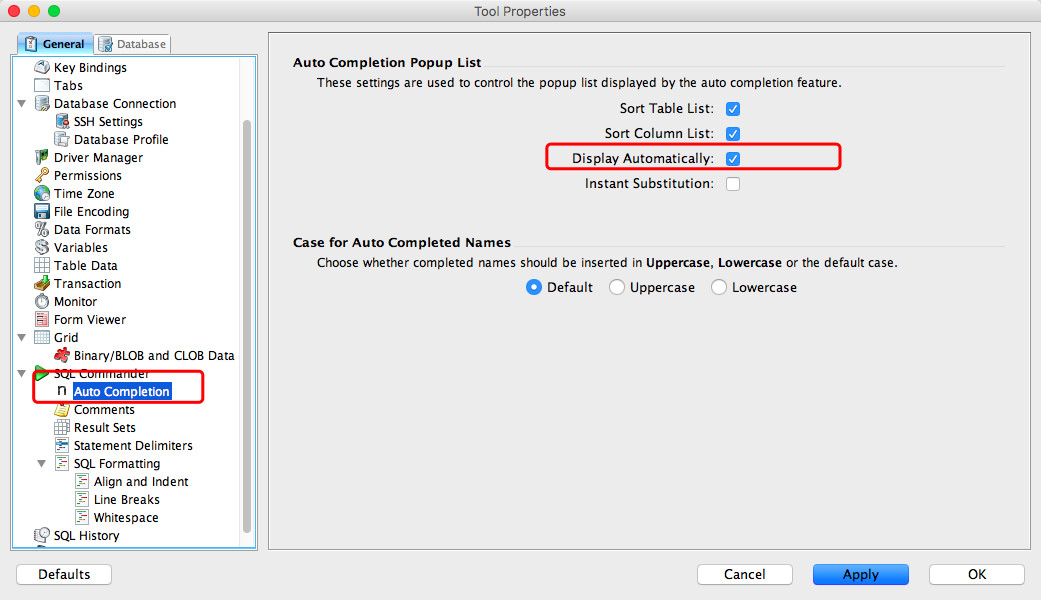Select Statement Delimiters in the tree
Image resolution: width=1041 pixels, height=600 pixels.
tap(133, 445)
